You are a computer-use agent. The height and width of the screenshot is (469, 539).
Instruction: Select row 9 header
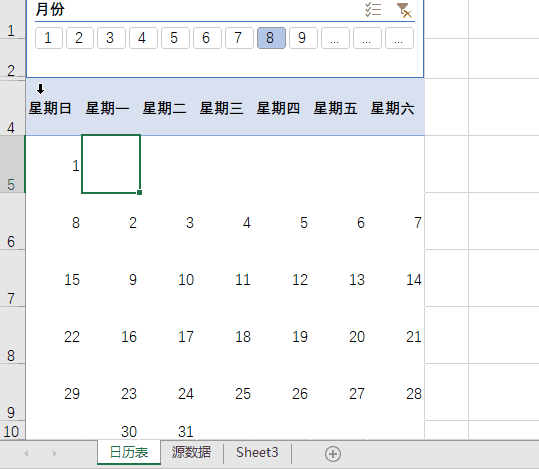coord(12,392)
